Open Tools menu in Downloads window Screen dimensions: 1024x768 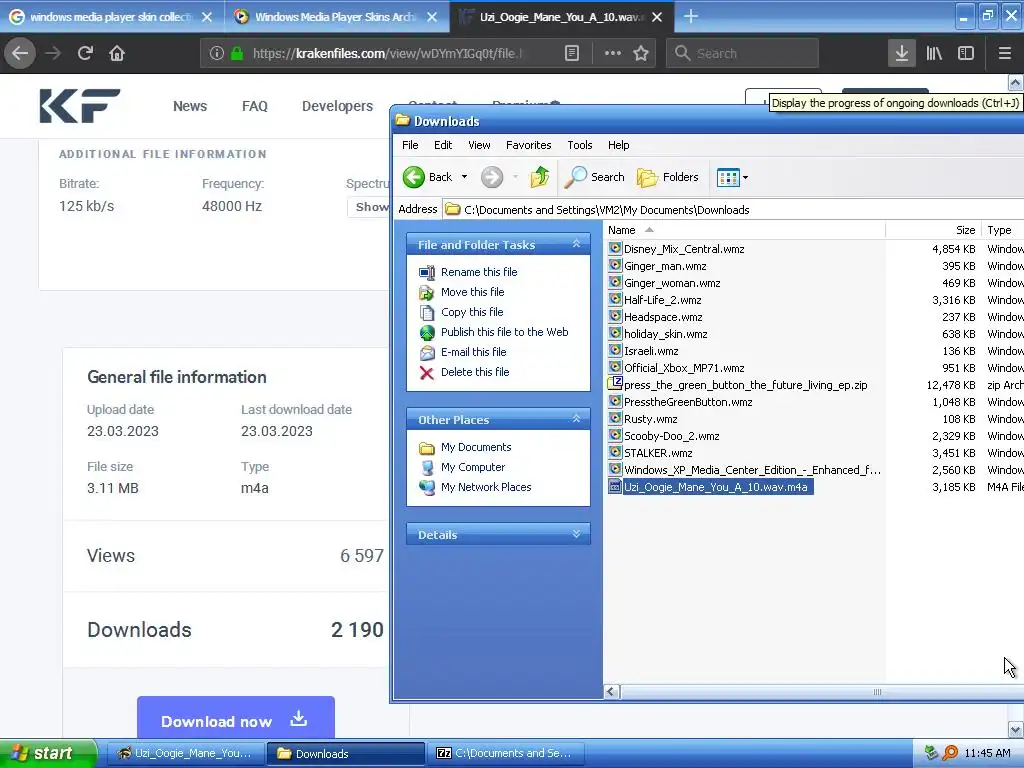pos(579,145)
